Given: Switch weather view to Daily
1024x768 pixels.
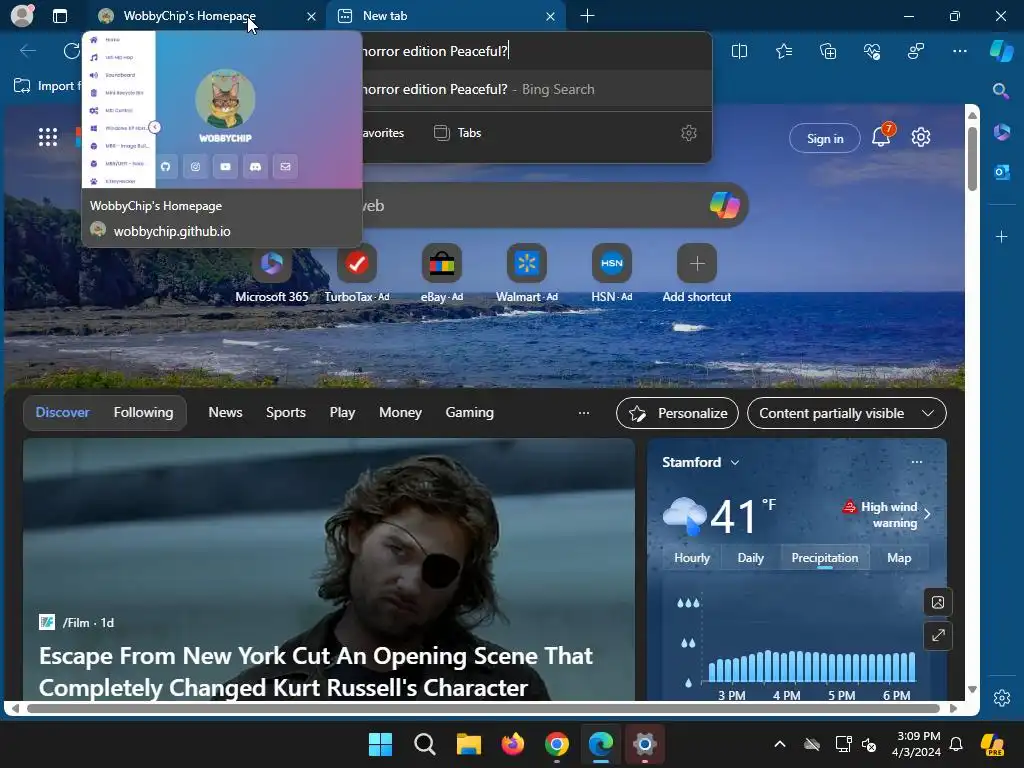Looking at the screenshot, I should pos(750,558).
